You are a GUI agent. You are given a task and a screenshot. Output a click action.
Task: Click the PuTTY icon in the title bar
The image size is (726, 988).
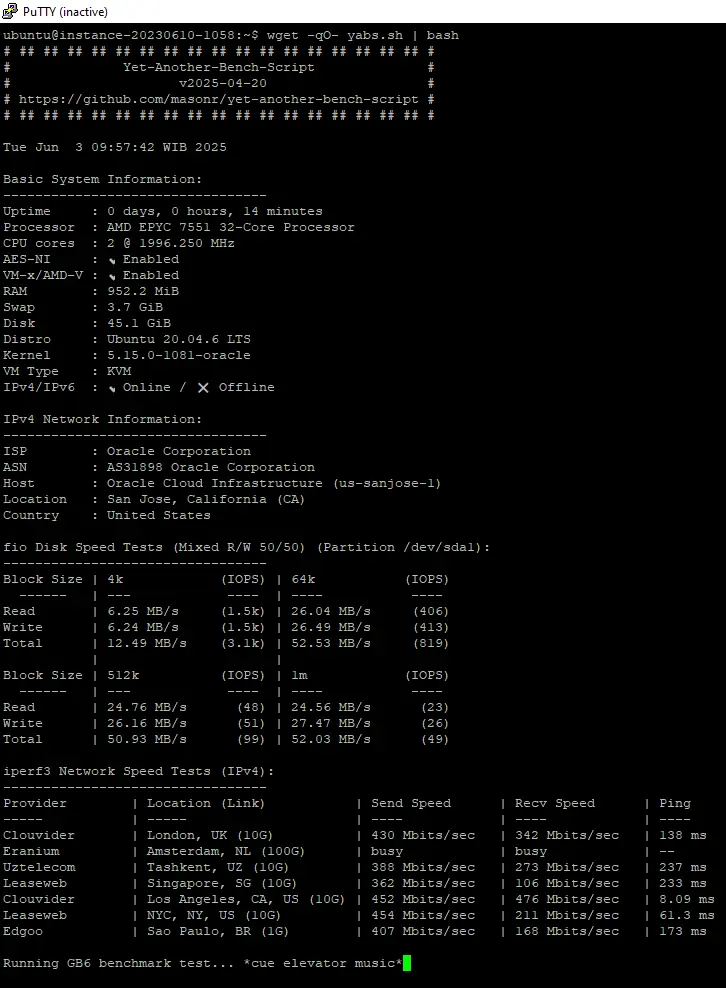[x=9, y=11]
